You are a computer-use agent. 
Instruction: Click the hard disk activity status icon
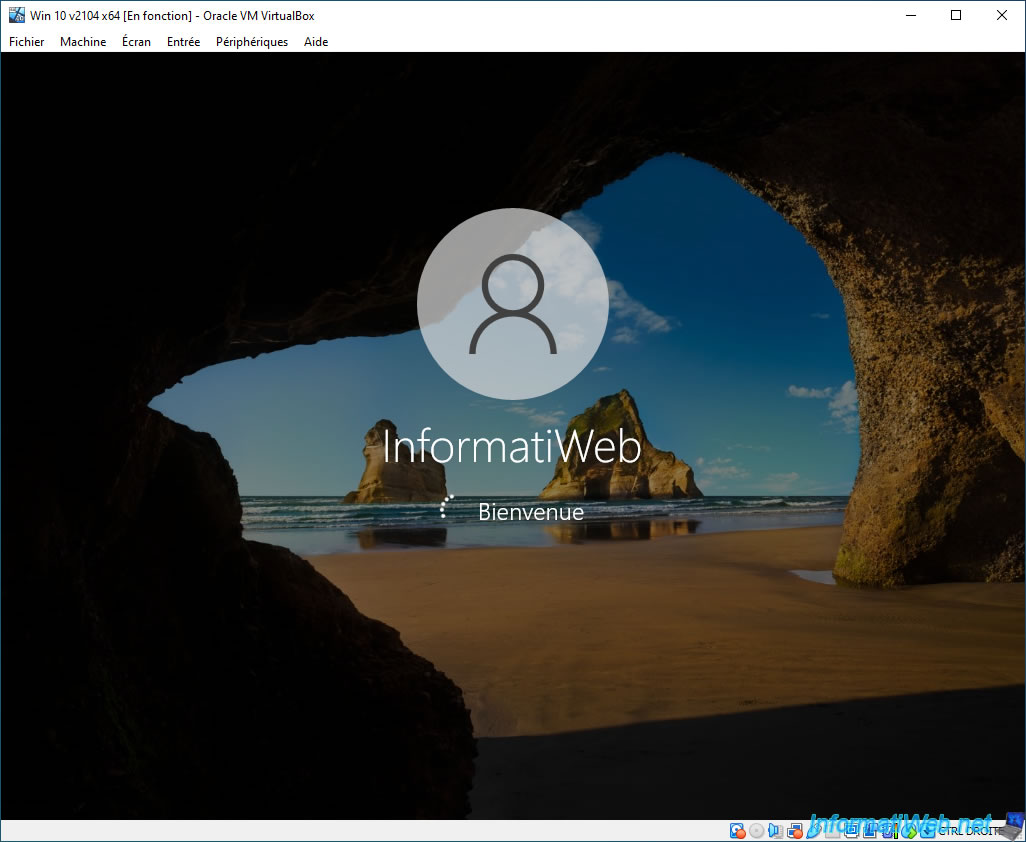point(738,831)
